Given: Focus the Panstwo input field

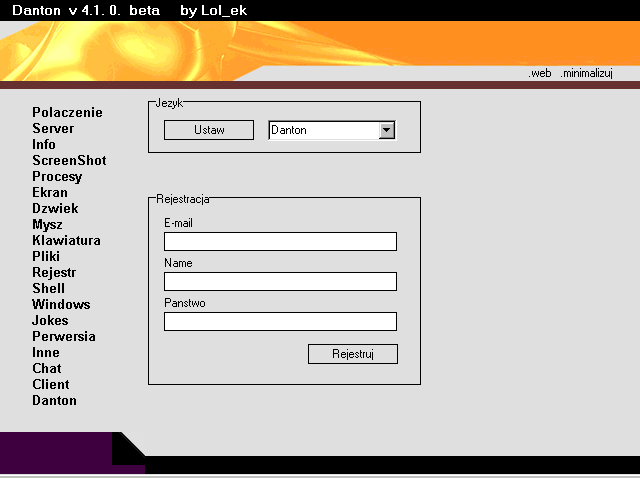Looking at the screenshot, I should pos(280,321).
